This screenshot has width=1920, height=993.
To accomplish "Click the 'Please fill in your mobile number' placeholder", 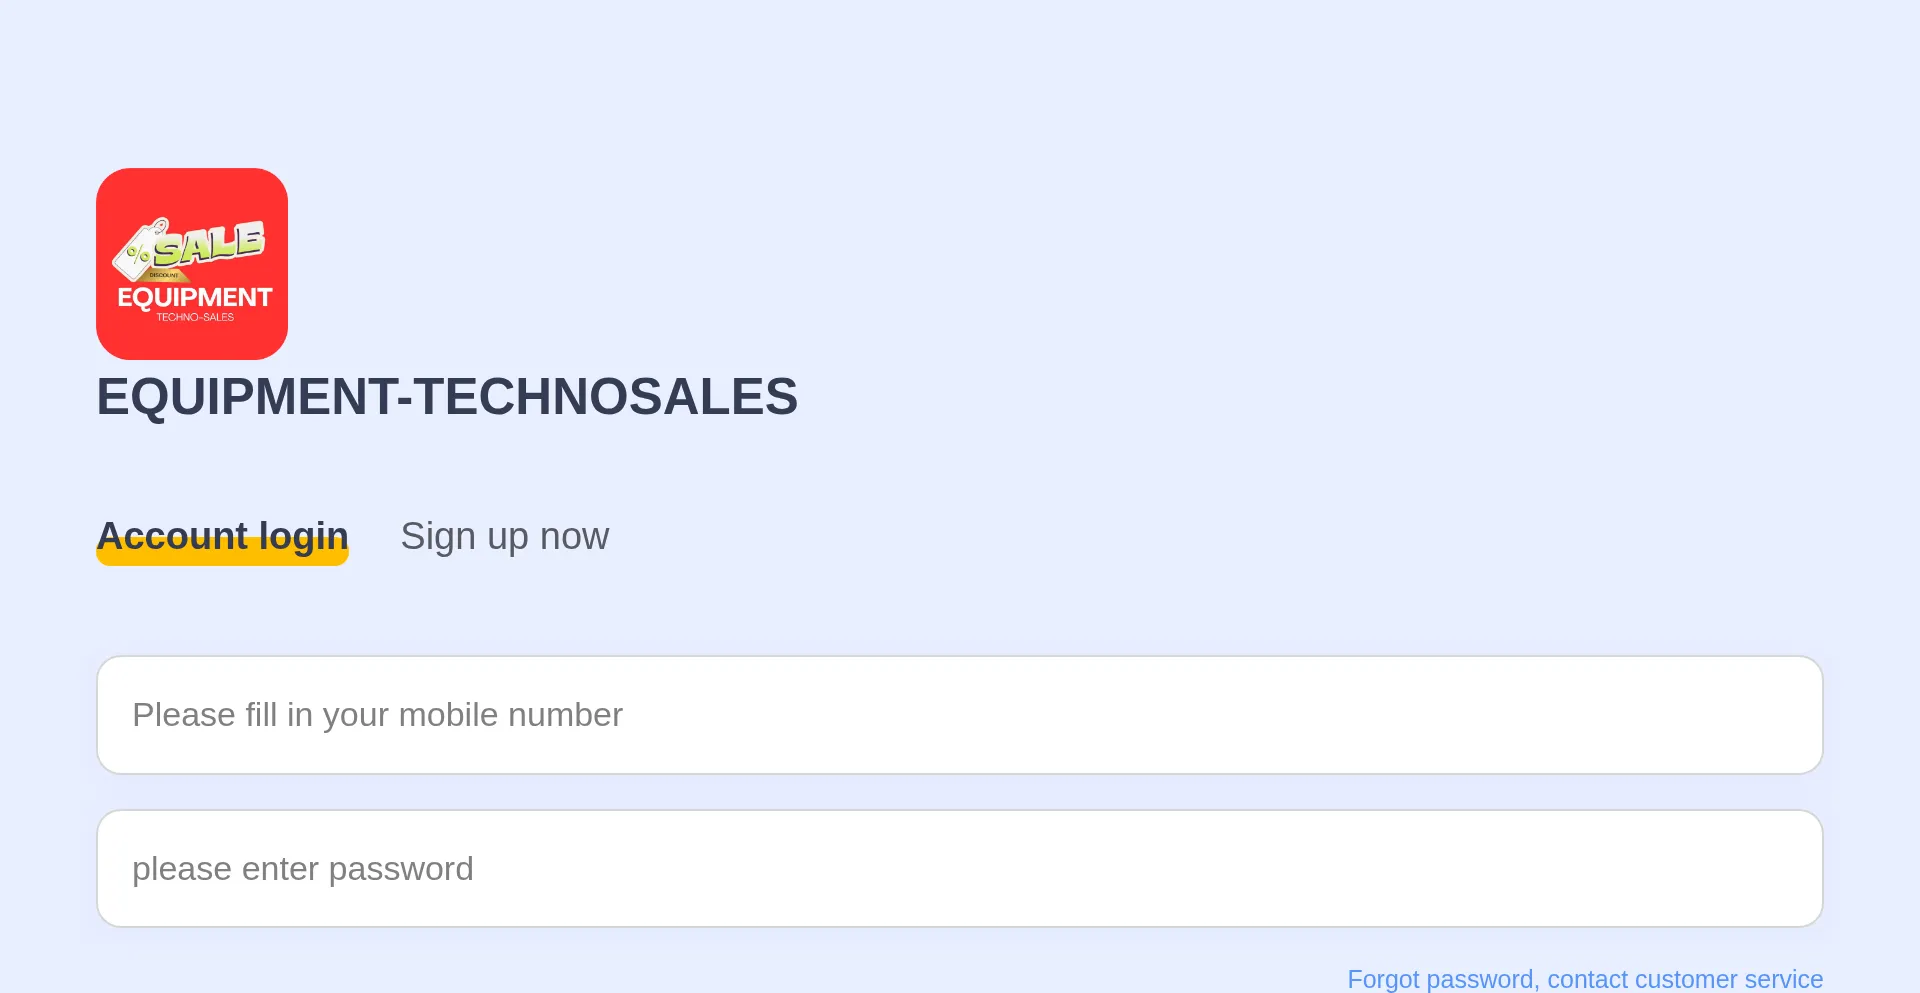I will [377, 715].
